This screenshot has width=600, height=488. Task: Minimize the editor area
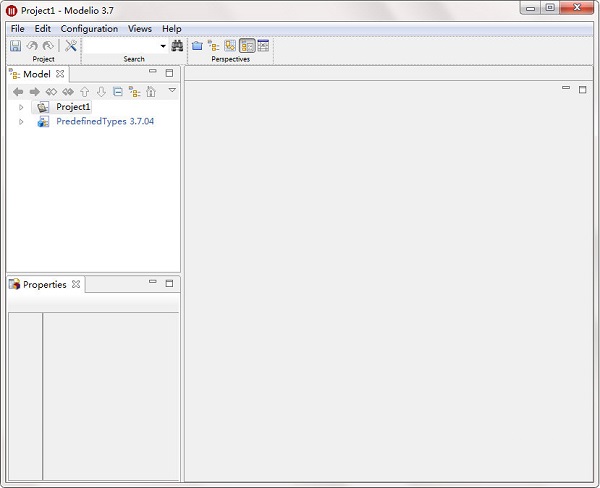point(566,88)
